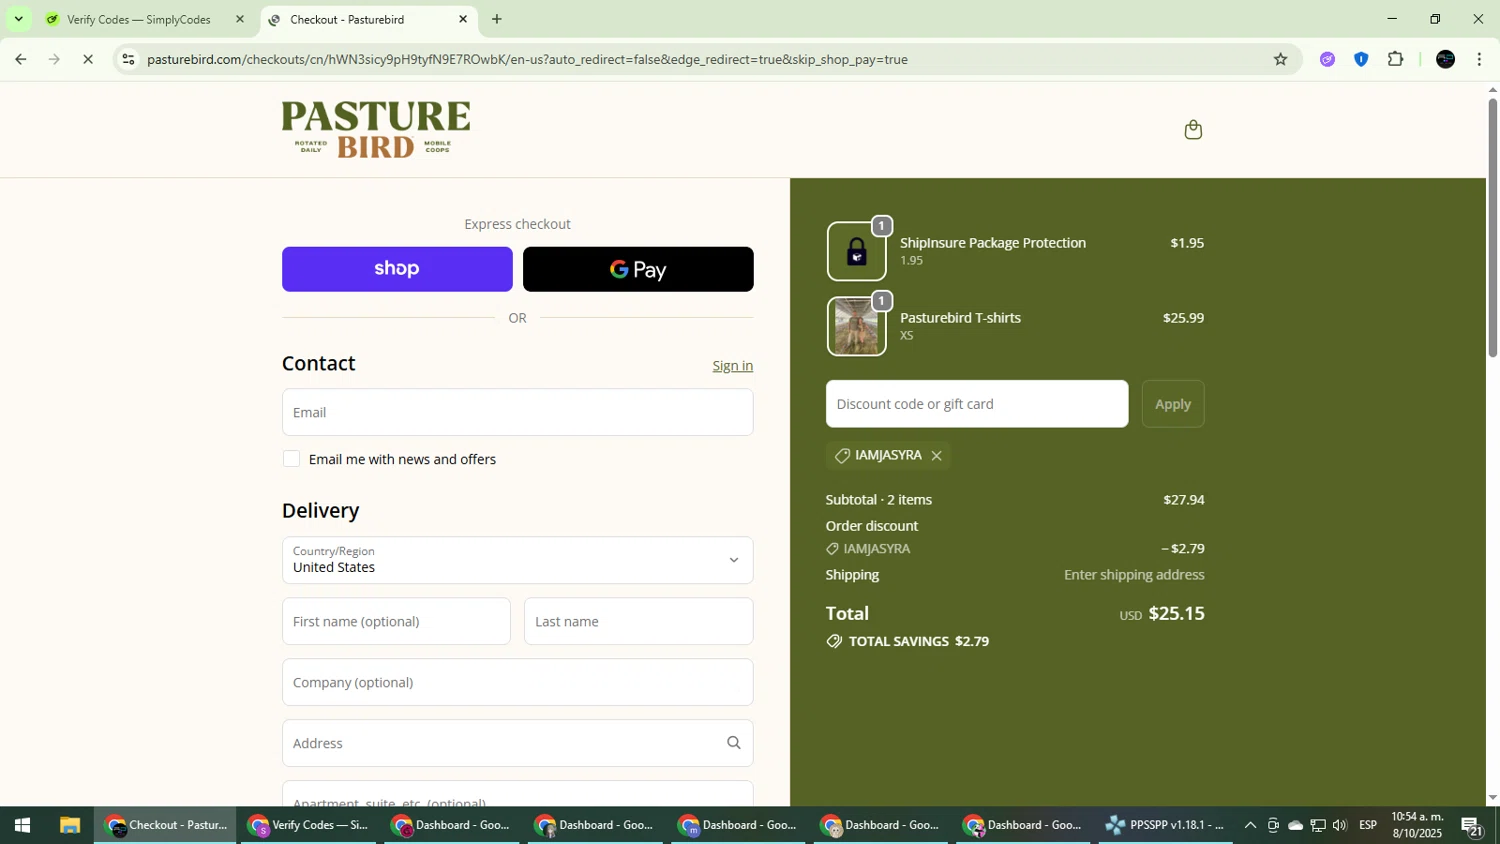
Task: Click the search icon in Address field
Action: click(x=733, y=743)
